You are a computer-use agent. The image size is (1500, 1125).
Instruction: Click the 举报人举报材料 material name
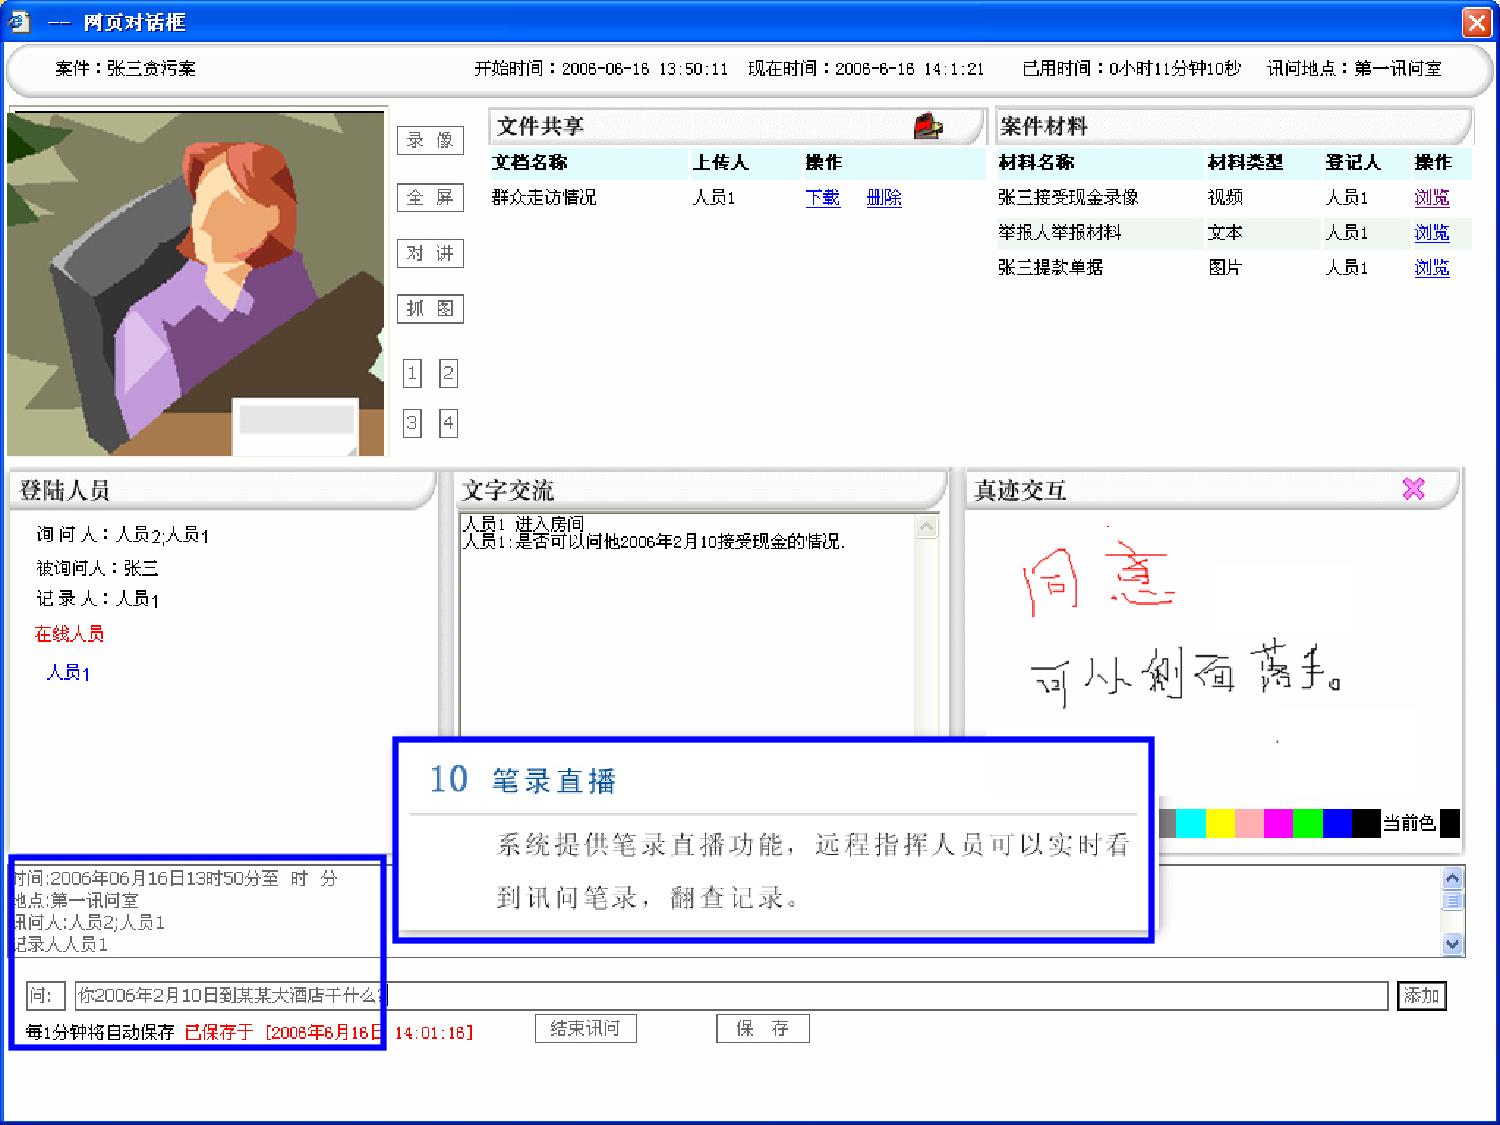[1059, 232]
